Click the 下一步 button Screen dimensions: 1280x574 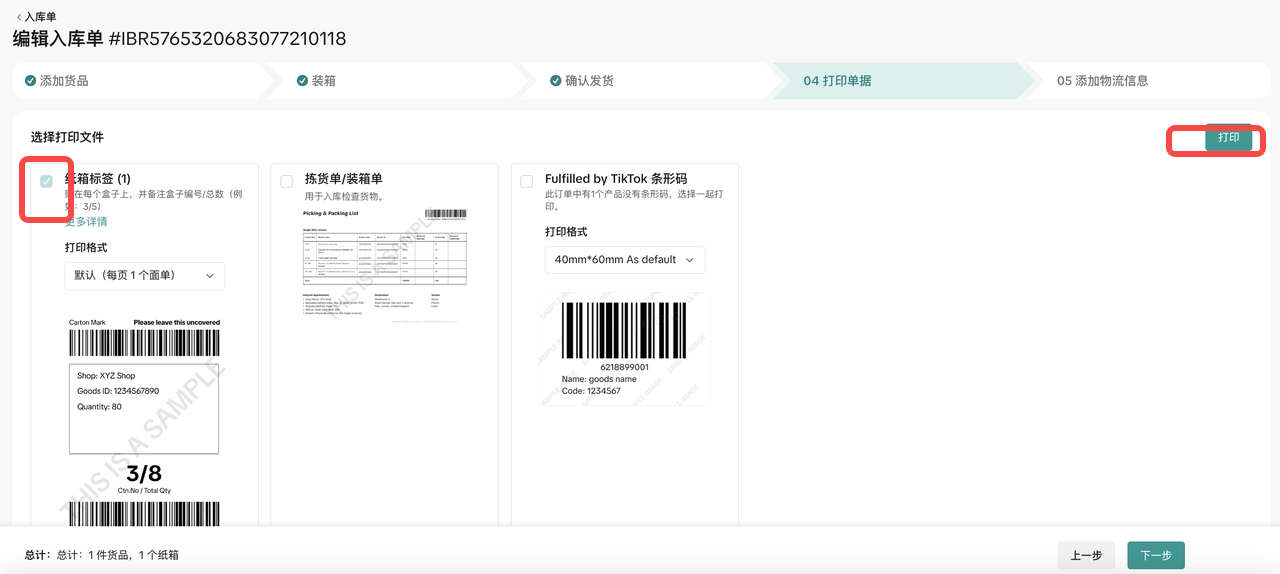[1155, 555]
